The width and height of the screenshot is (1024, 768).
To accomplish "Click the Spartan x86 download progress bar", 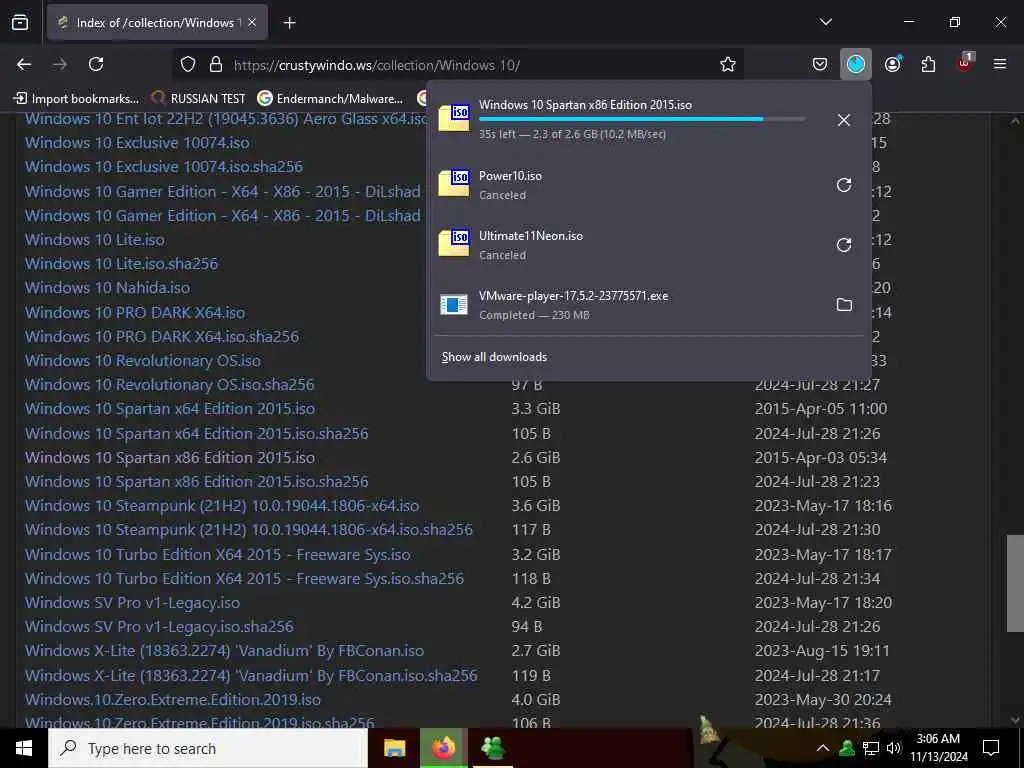I will point(642,119).
